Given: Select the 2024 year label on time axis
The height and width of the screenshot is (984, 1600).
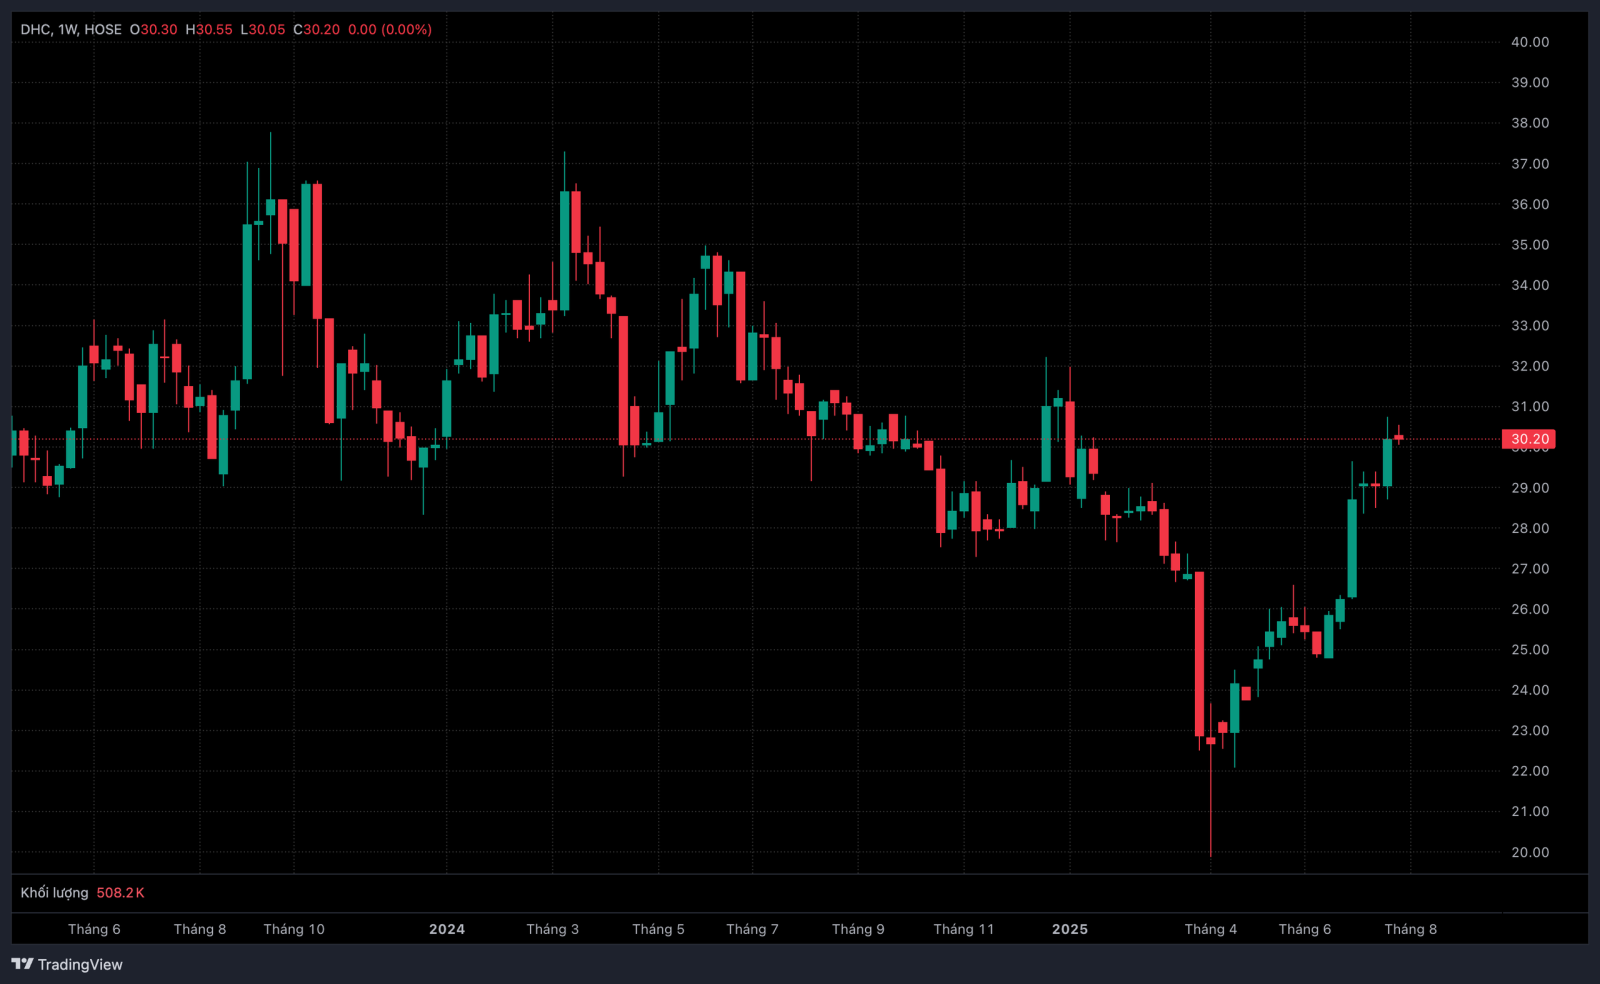Looking at the screenshot, I should [447, 929].
